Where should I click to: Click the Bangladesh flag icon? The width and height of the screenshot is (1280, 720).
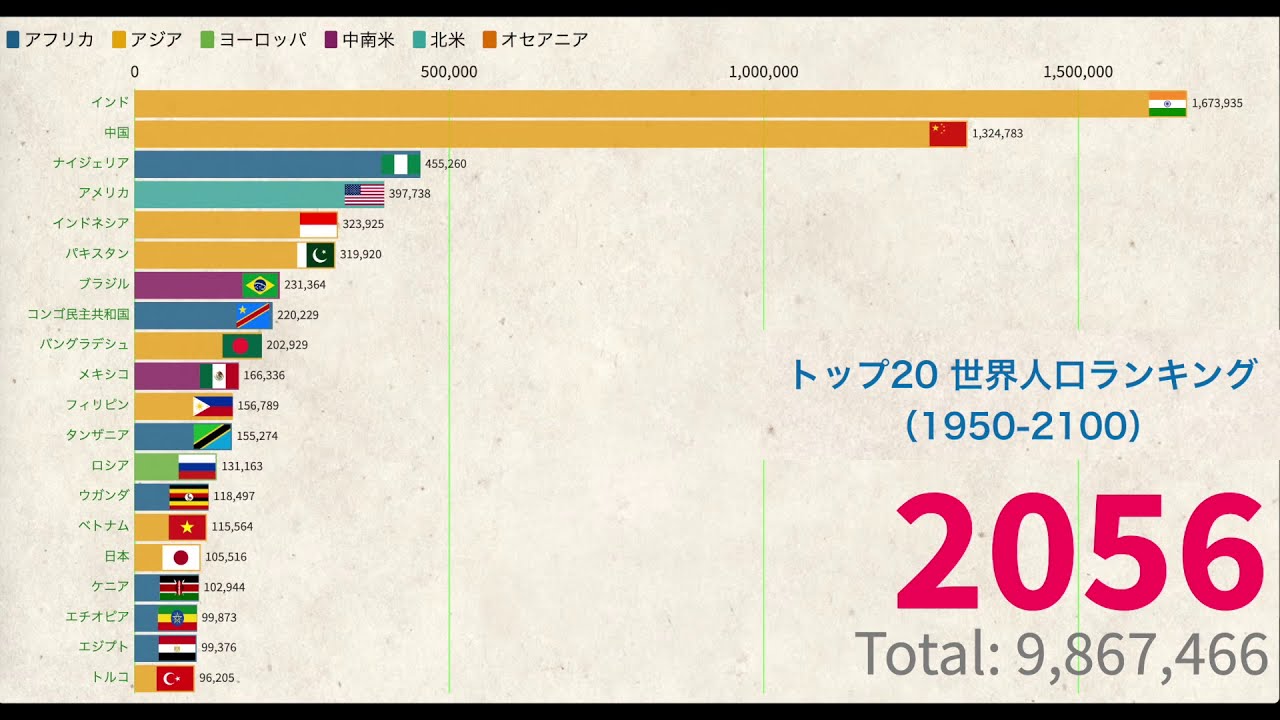tap(242, 345)
